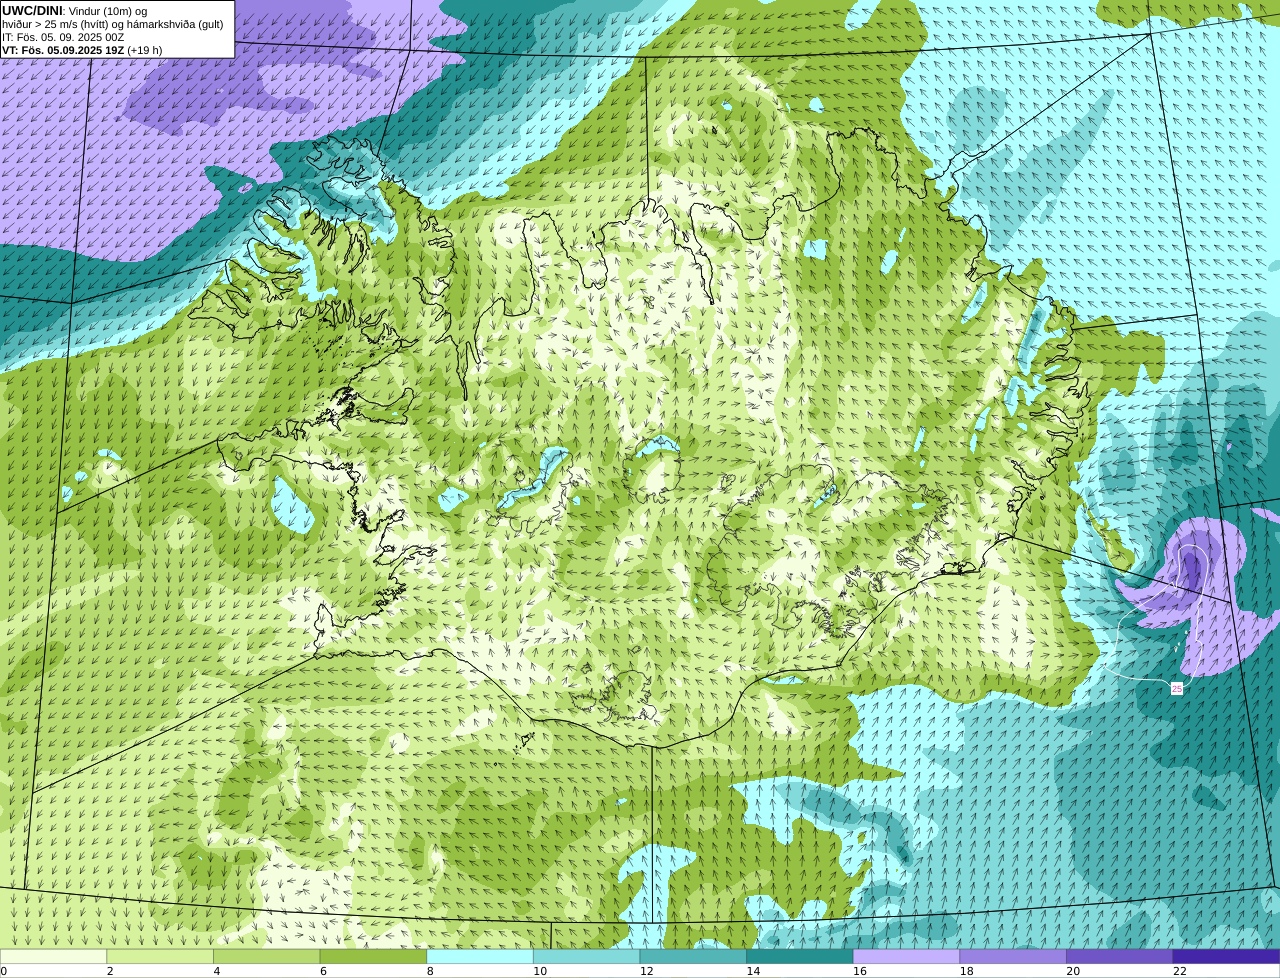Click the '12' tick label on color scale
The height and width of the screenshot is (978, 1280).
[646, 971]
